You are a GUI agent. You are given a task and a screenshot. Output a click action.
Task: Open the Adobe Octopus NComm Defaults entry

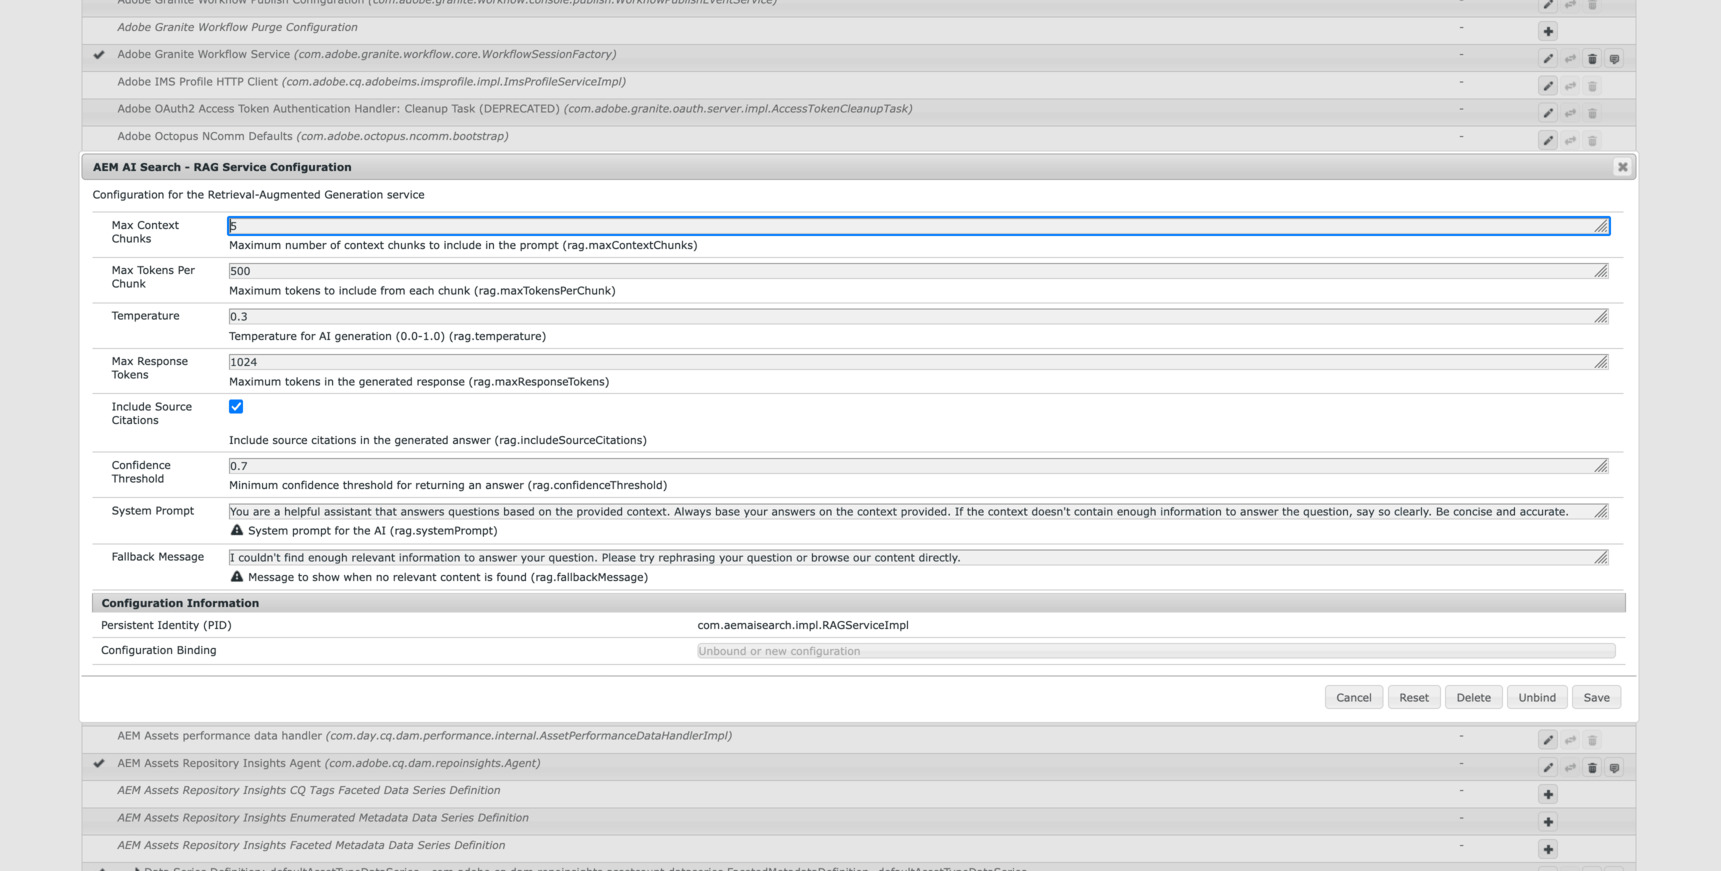pos(312,136)
